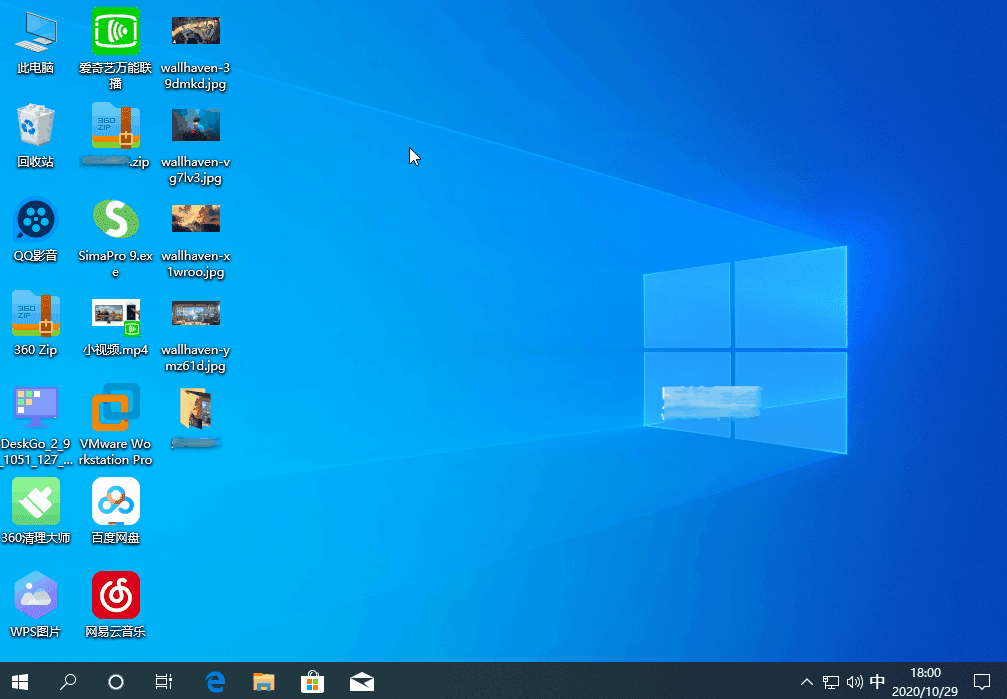Viewport: 1007px width, 699px height.
Task: Select the 360 Zip application icon
Action: coord(35,323)
